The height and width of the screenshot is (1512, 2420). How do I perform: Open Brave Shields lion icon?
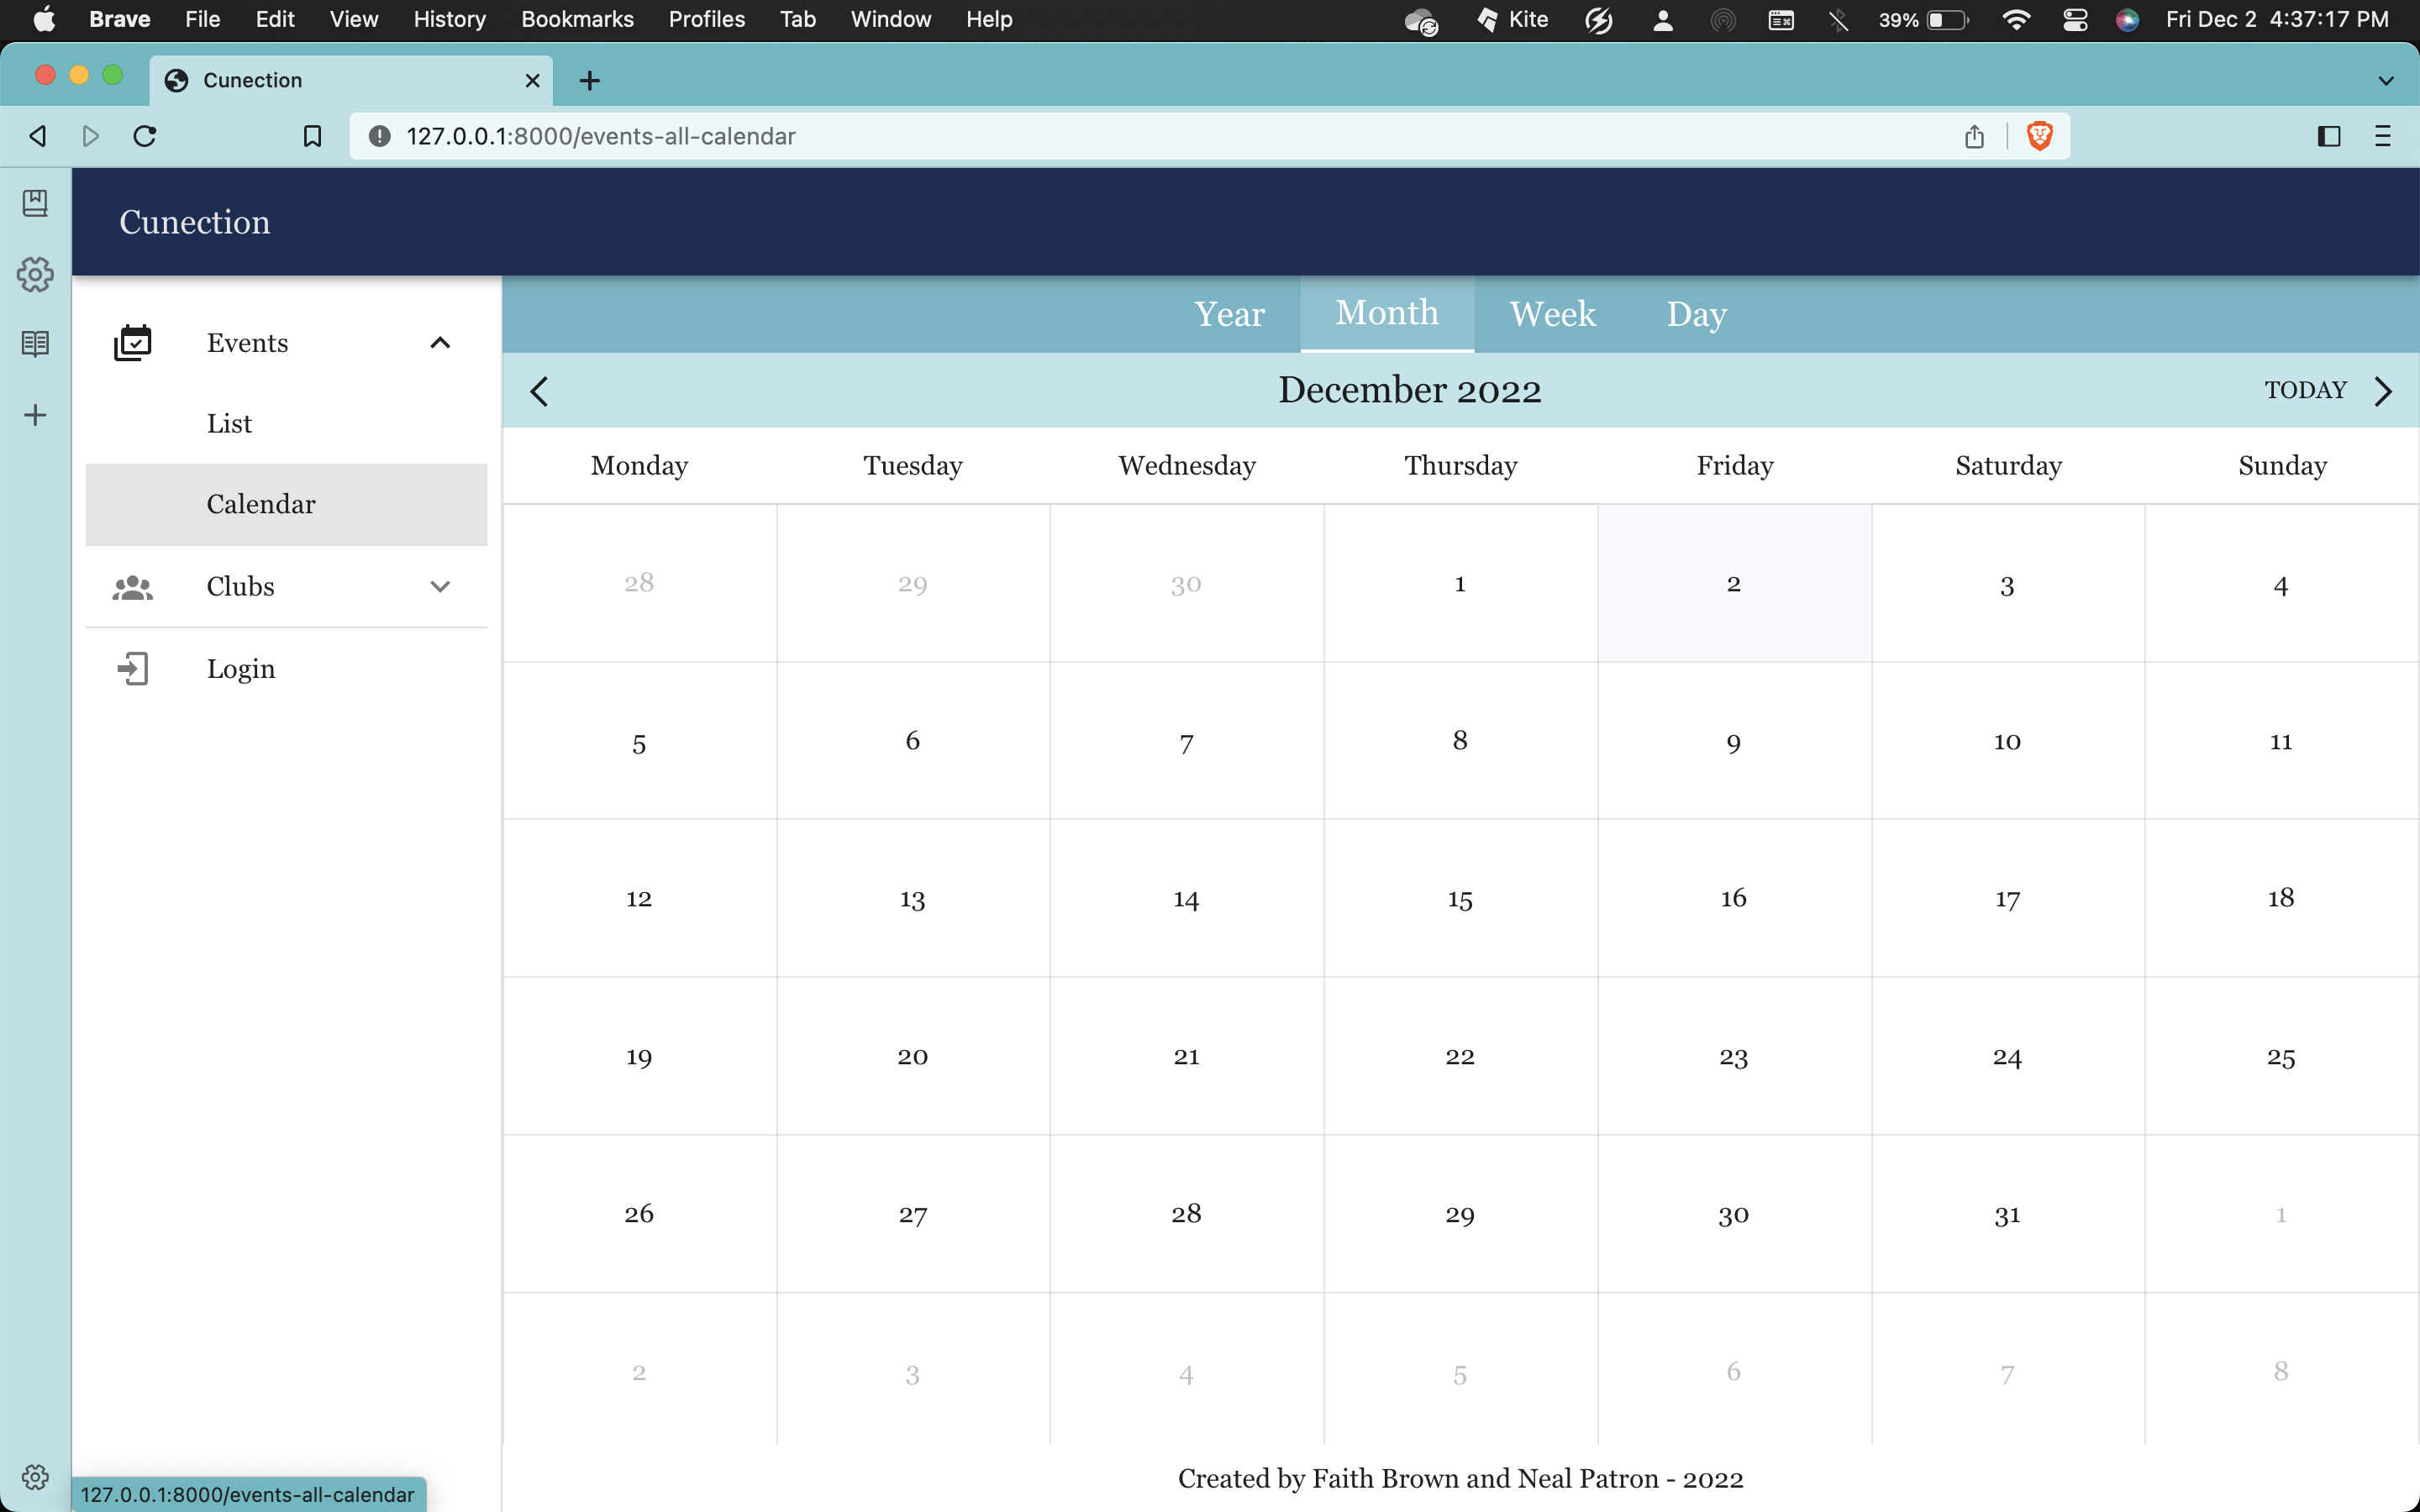2039,136
